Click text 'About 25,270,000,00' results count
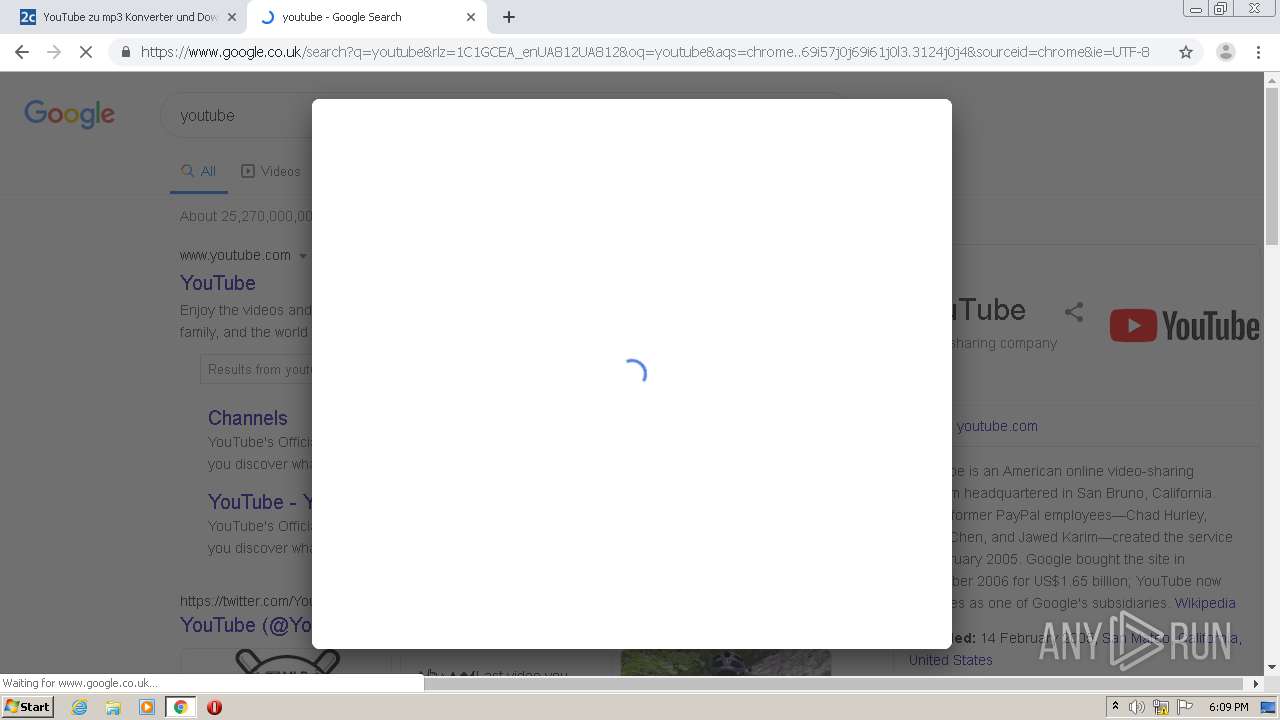 point(246,216)
